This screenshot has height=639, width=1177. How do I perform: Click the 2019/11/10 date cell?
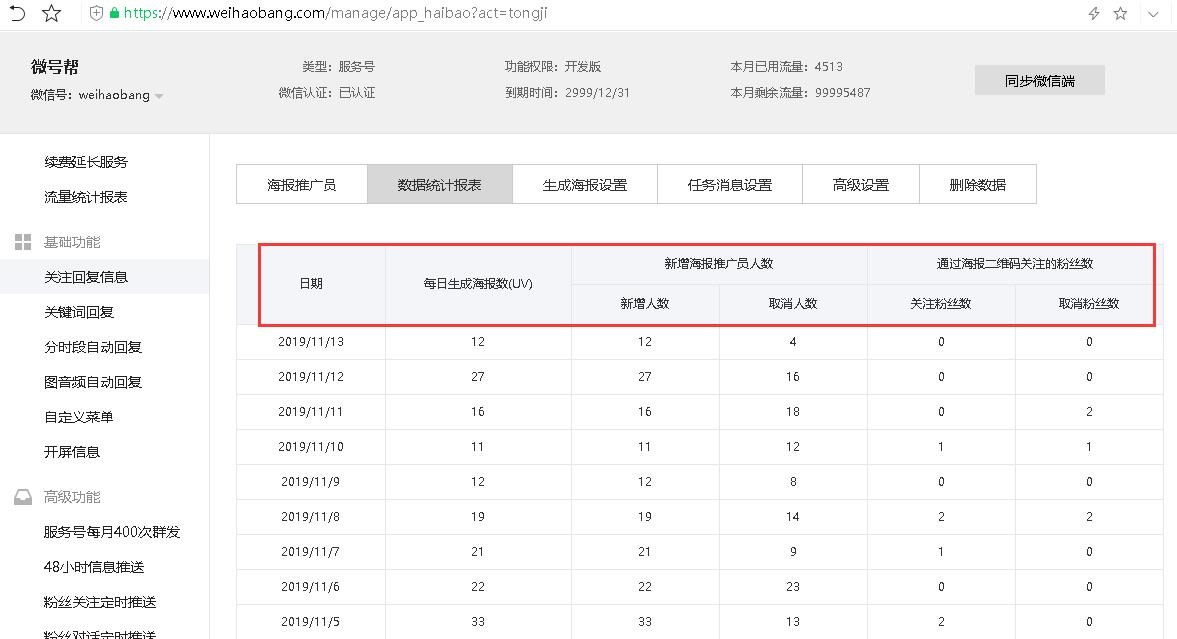(311, 447)
